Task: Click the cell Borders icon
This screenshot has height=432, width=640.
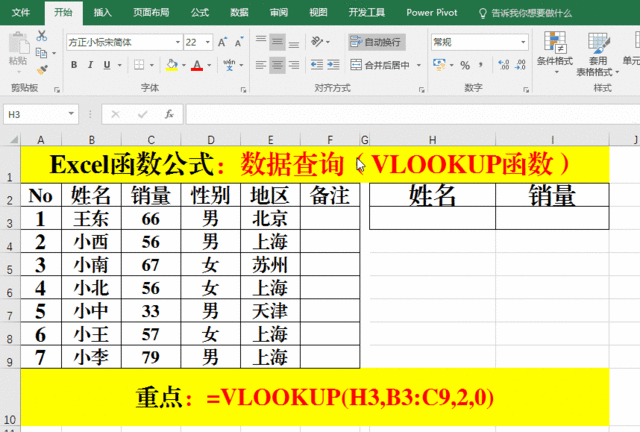Action: pos(139,65)
